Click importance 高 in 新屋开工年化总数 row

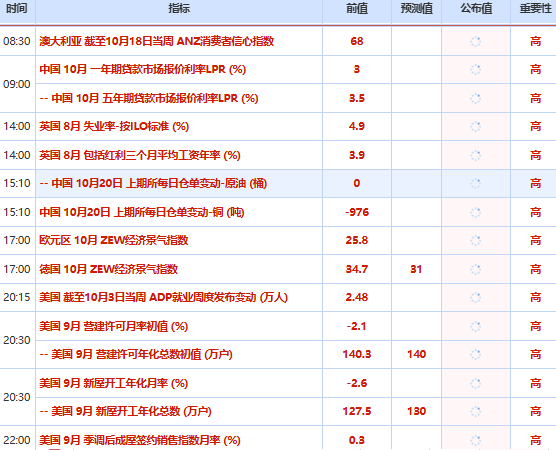pos(535,411)
